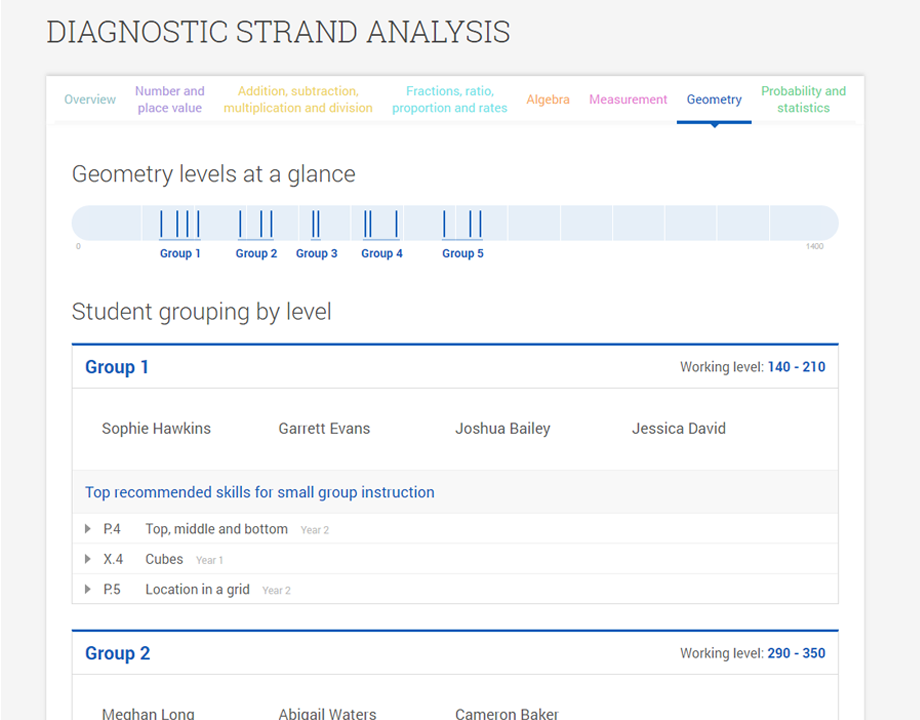Click a level marker above Group 5
This screenshot has width=920, height=720.
pyautogui.click(x=462, y=222)
